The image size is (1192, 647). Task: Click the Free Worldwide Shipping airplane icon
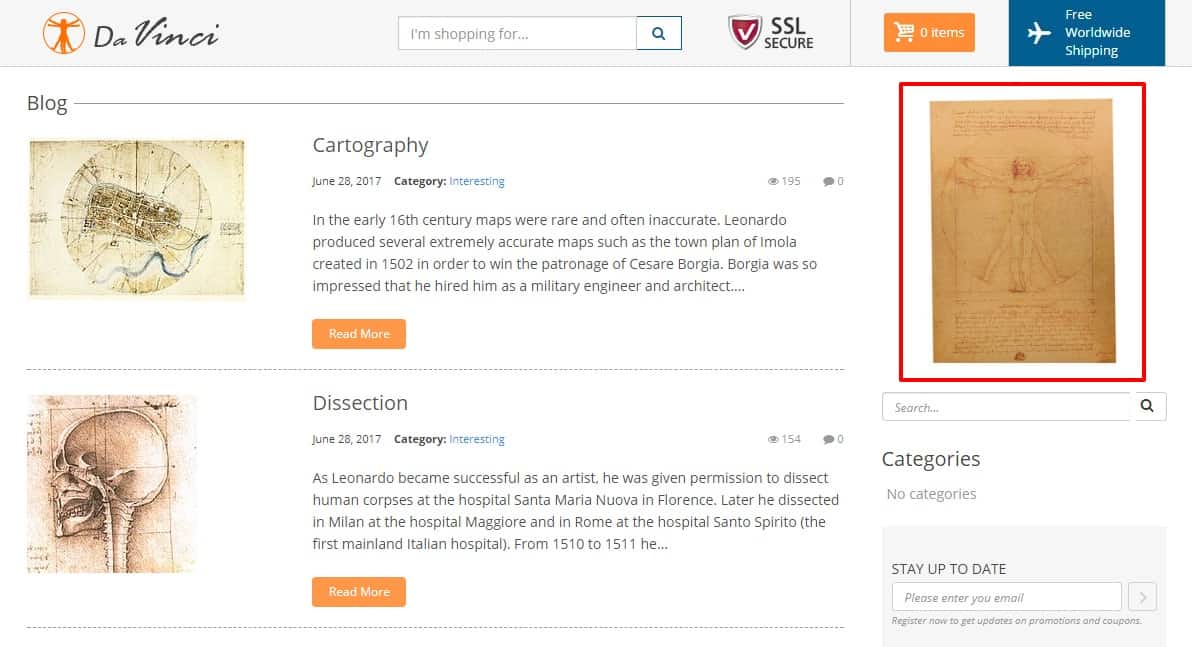[x=1040, y=33]
